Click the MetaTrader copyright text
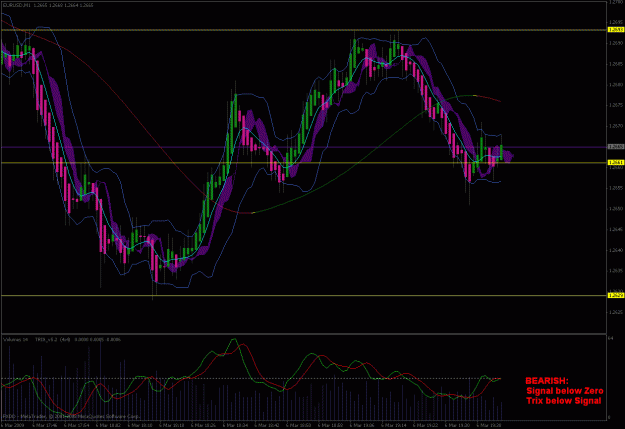Image resolution: width=625 pixels, height=429 pixels. [72, 417]
